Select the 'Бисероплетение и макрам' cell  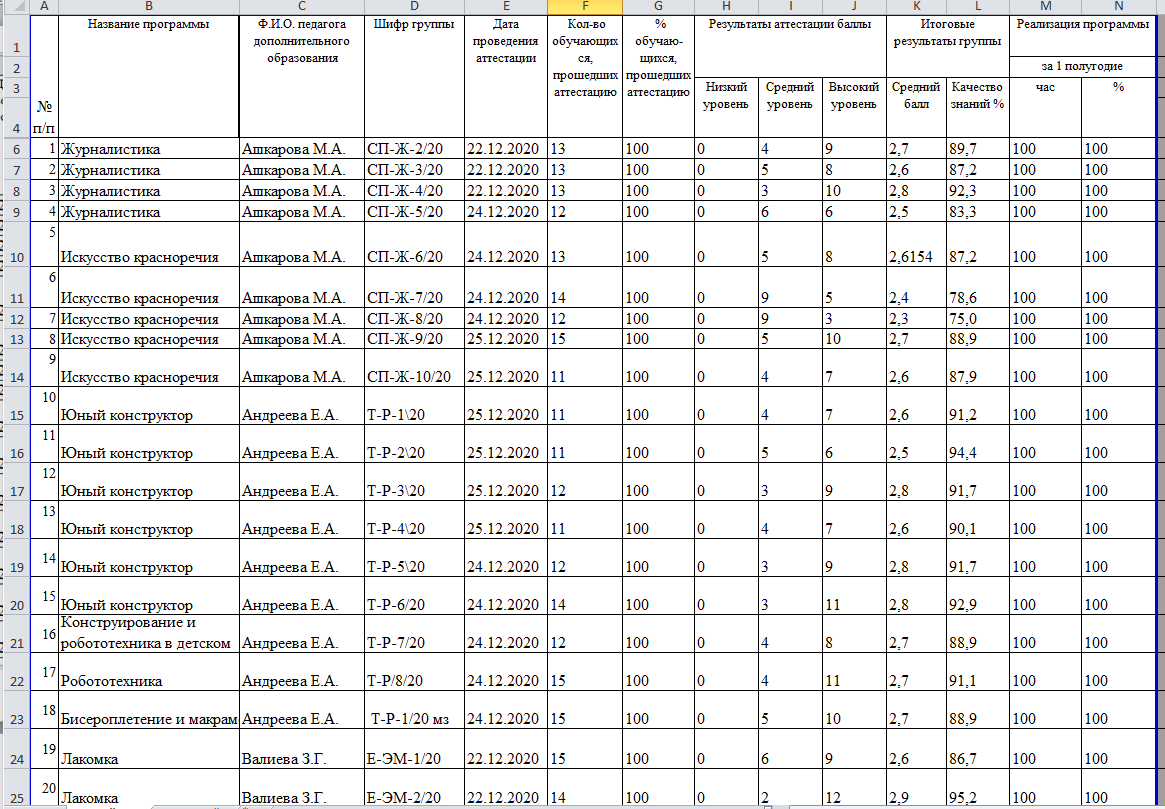pos(149,709)
